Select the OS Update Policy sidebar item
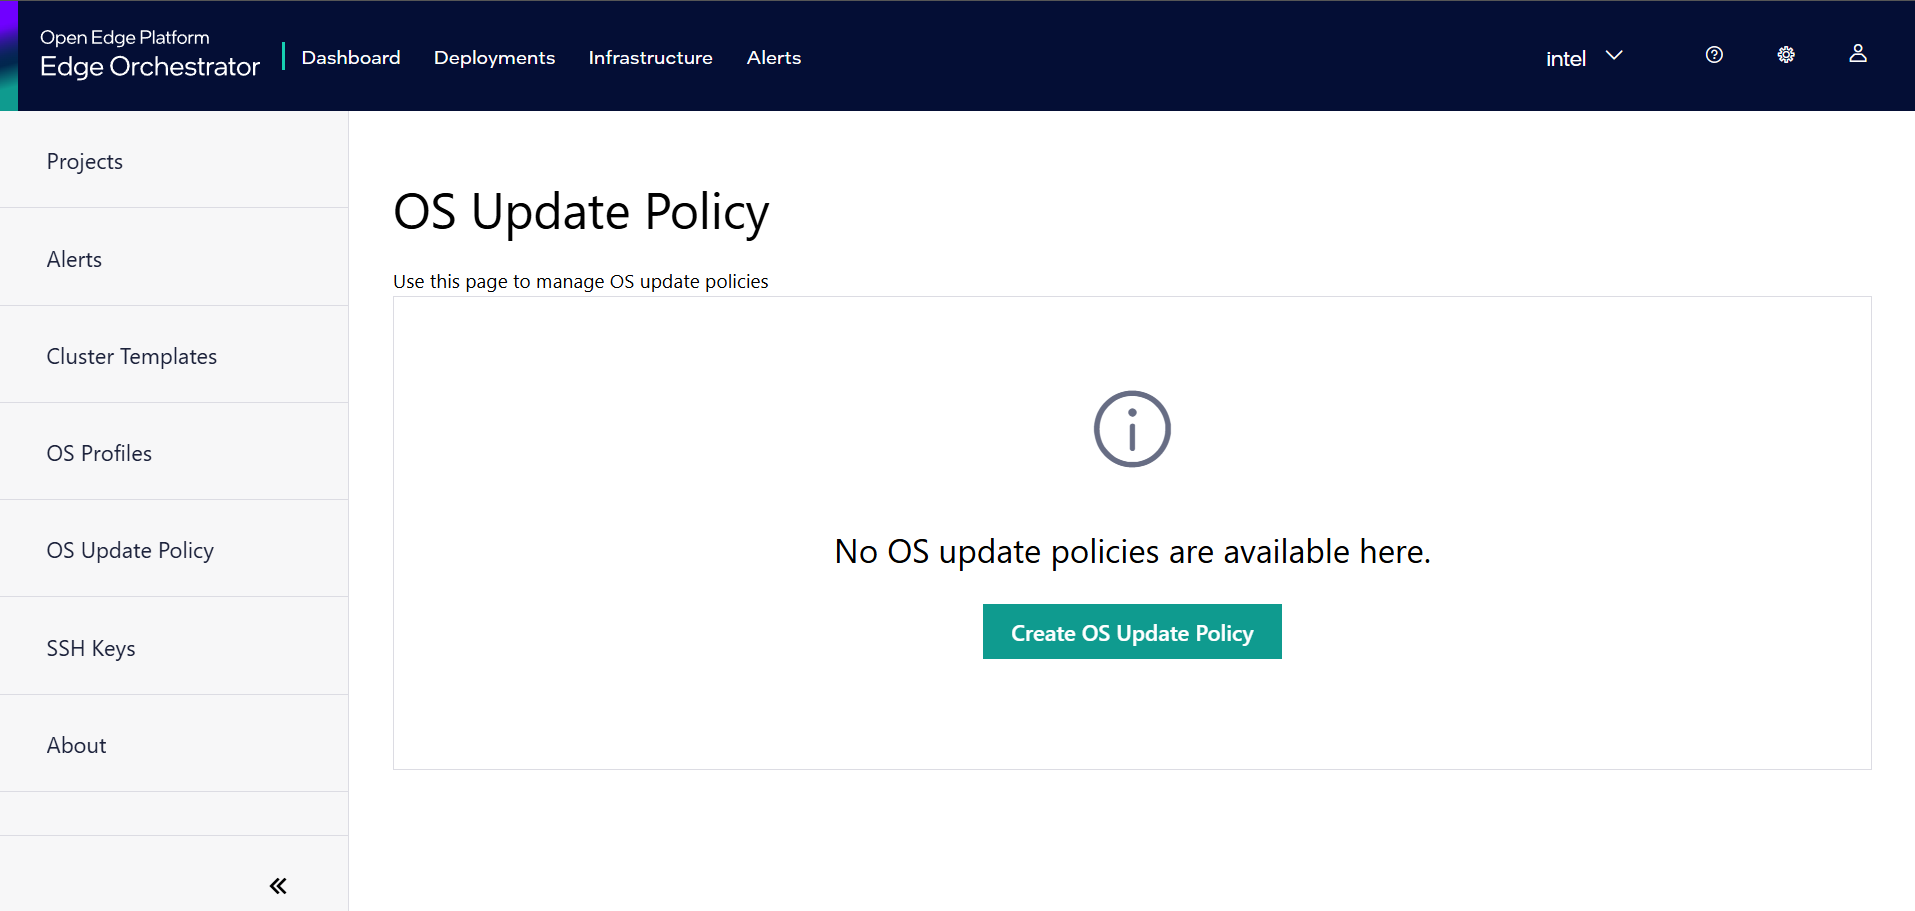1915x911 pixels. pyautogui.click(x=130, y=549)
